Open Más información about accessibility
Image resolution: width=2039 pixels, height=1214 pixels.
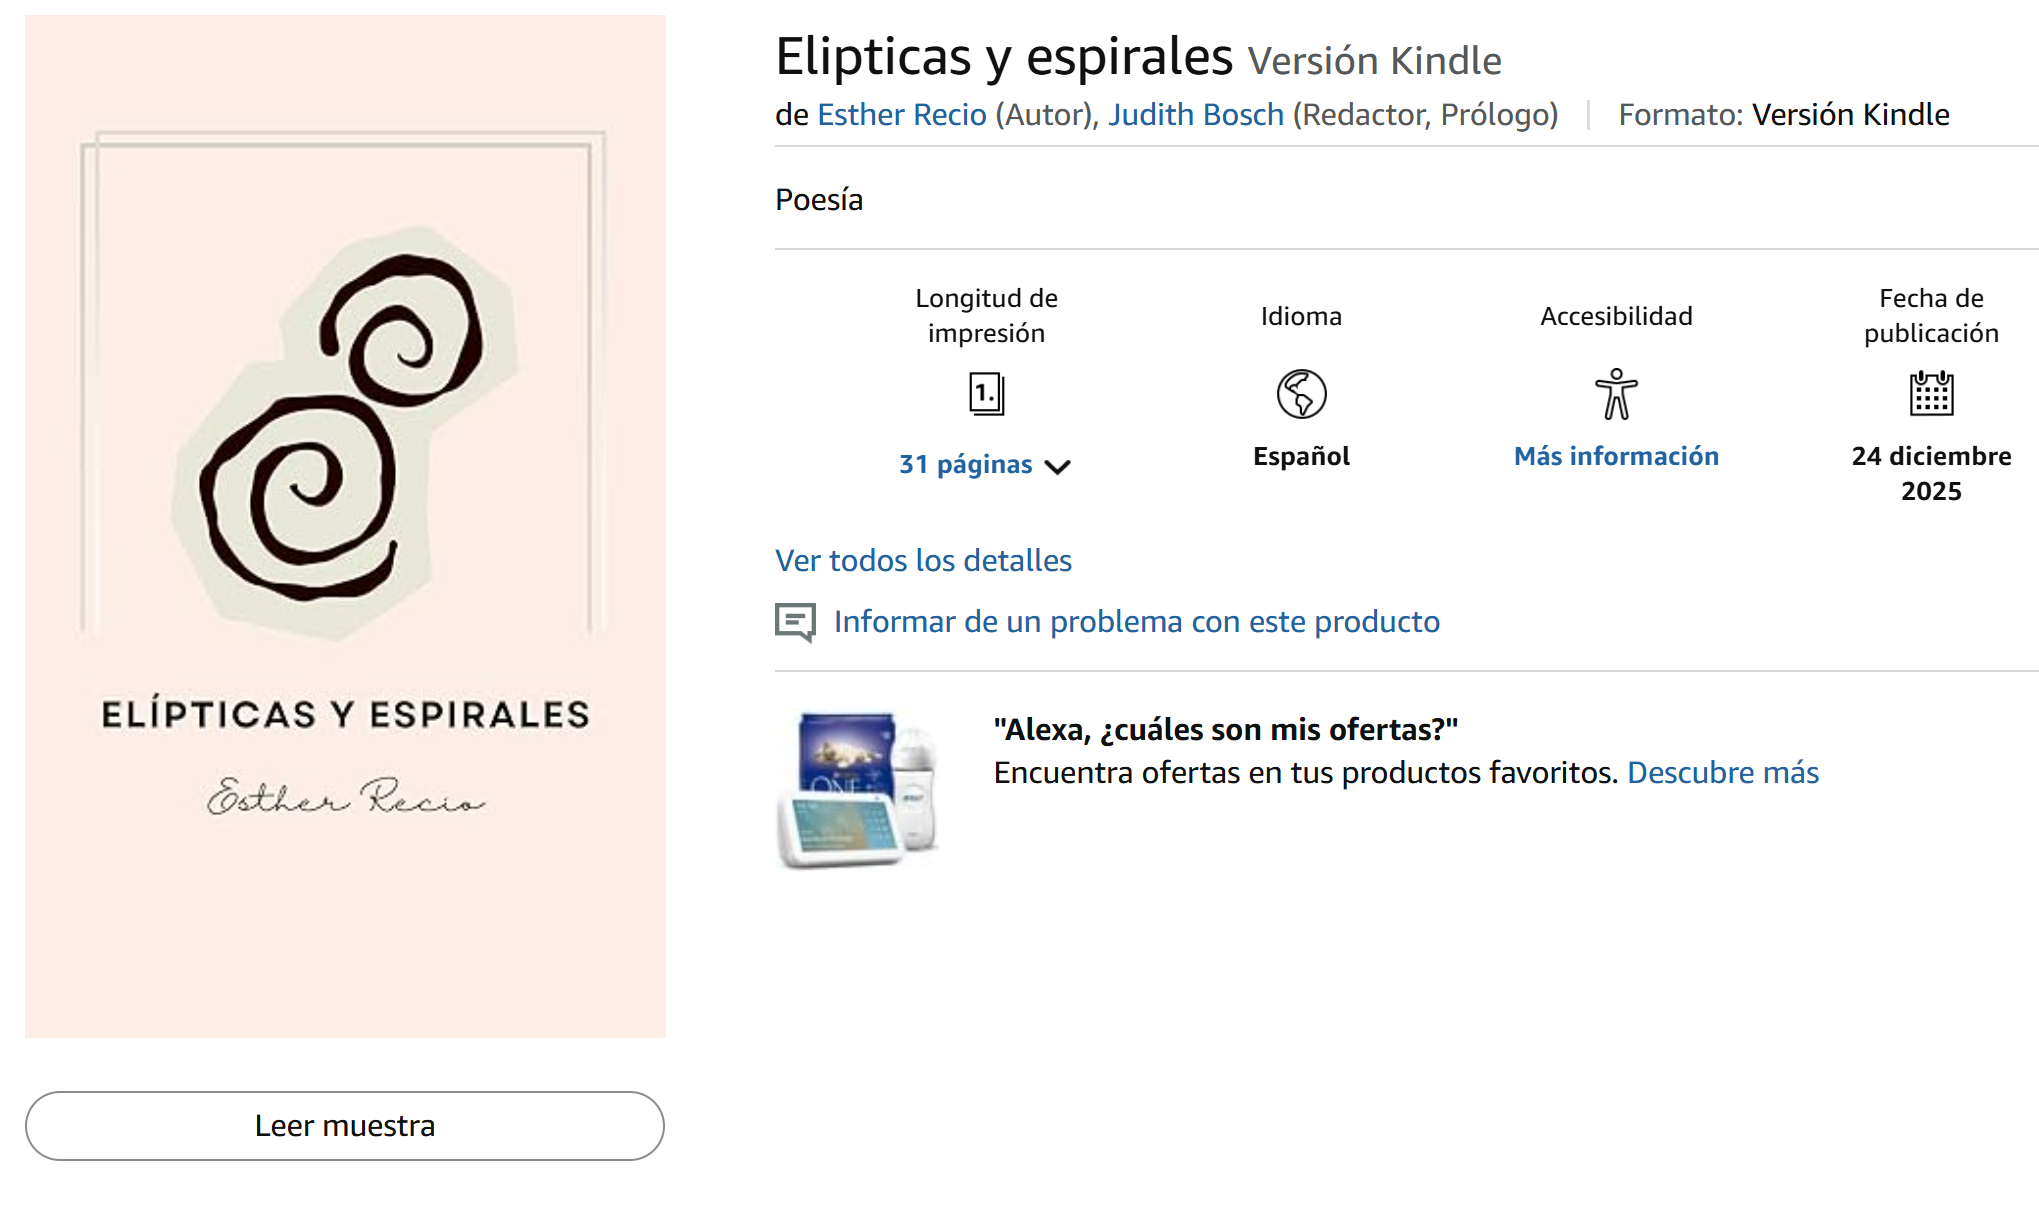[x=1616, y=456]
